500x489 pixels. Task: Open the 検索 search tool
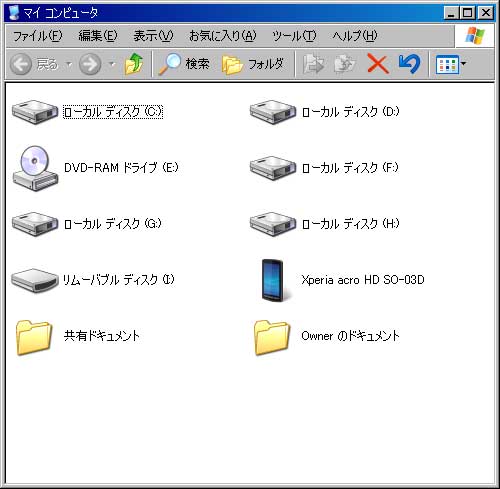coord(184,64)
